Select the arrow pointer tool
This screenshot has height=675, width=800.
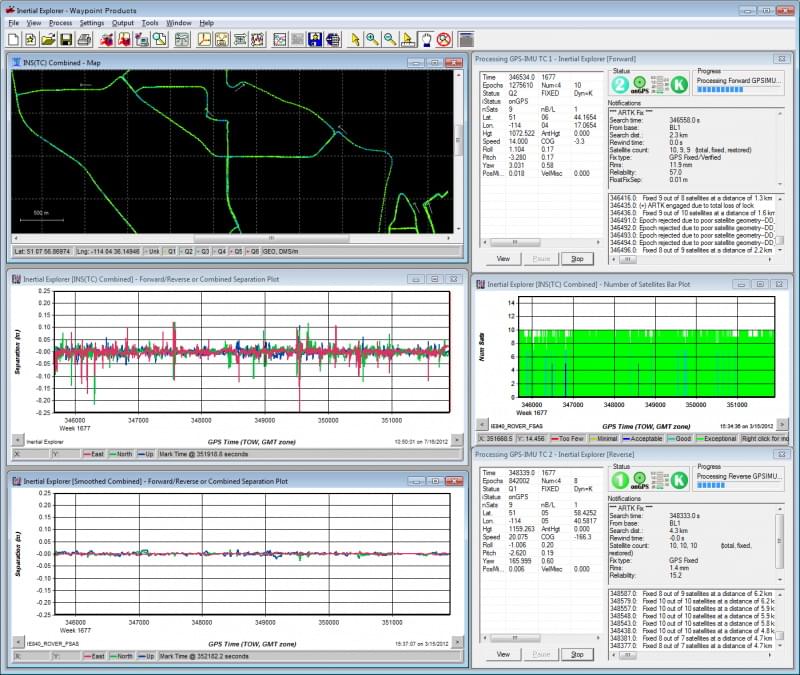coord(356,38)
